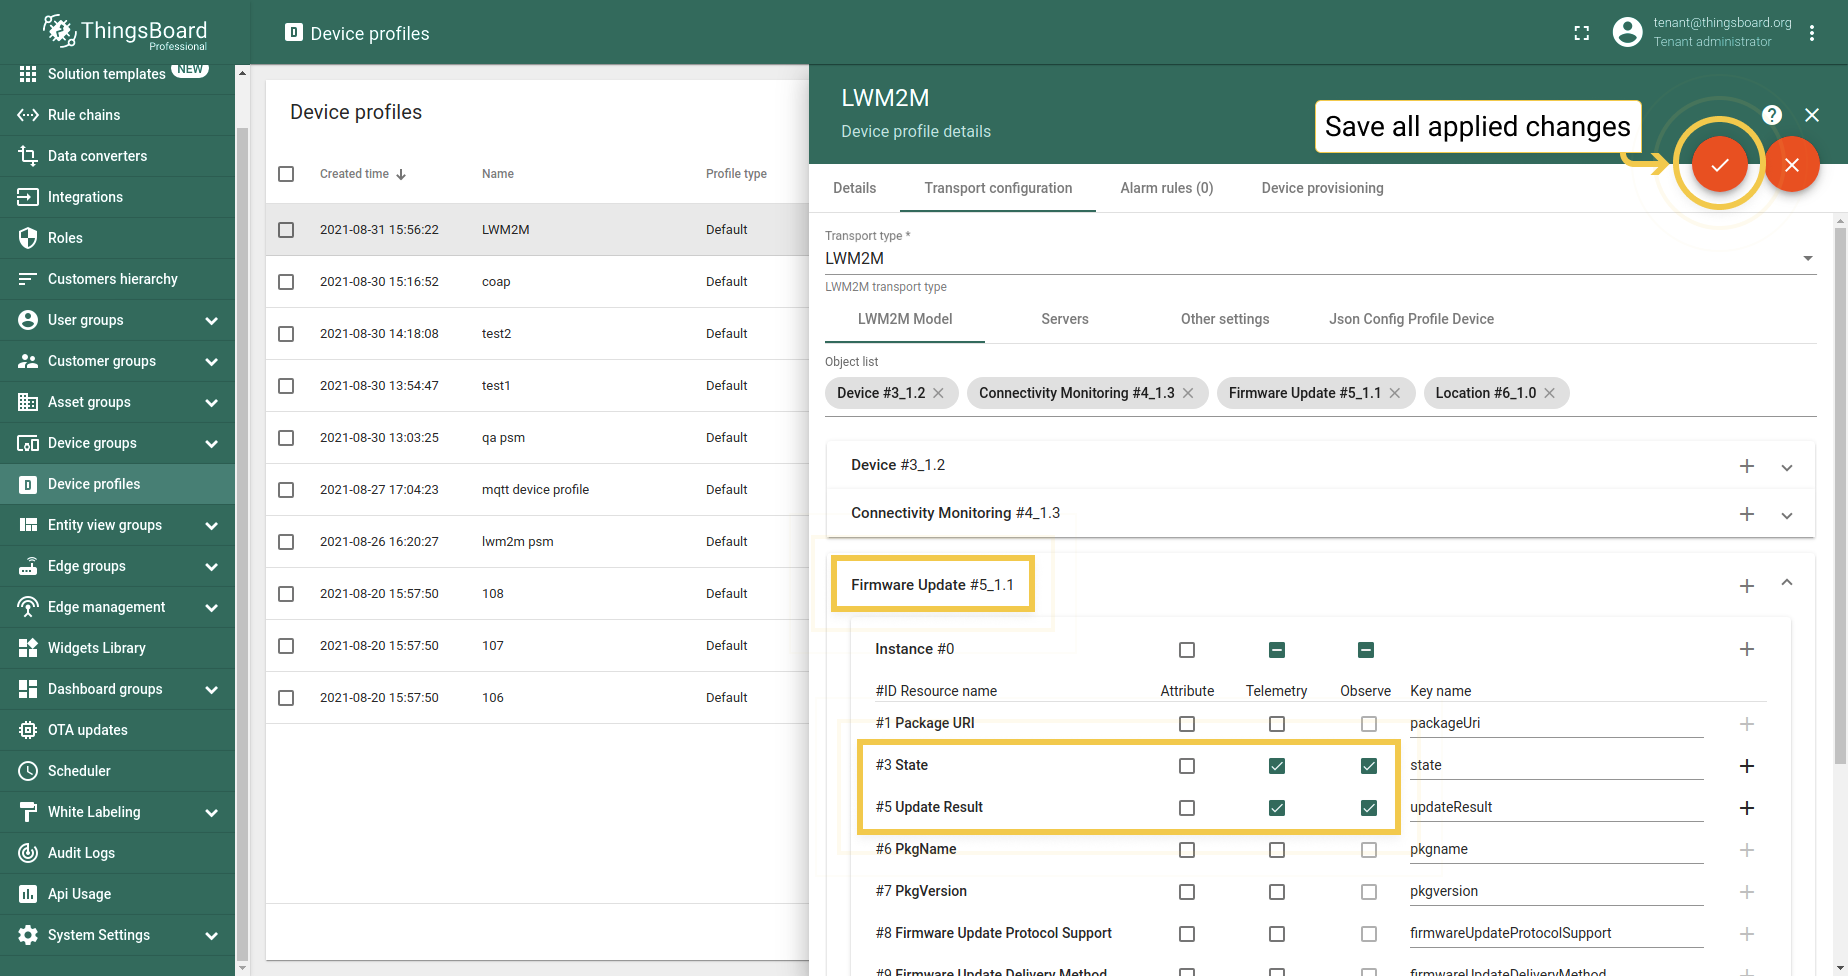This screenshot has height=976, width=1848.
Task: Collapse Firmware Update #5_1.1 section
Action: (x=1787, y=583)
